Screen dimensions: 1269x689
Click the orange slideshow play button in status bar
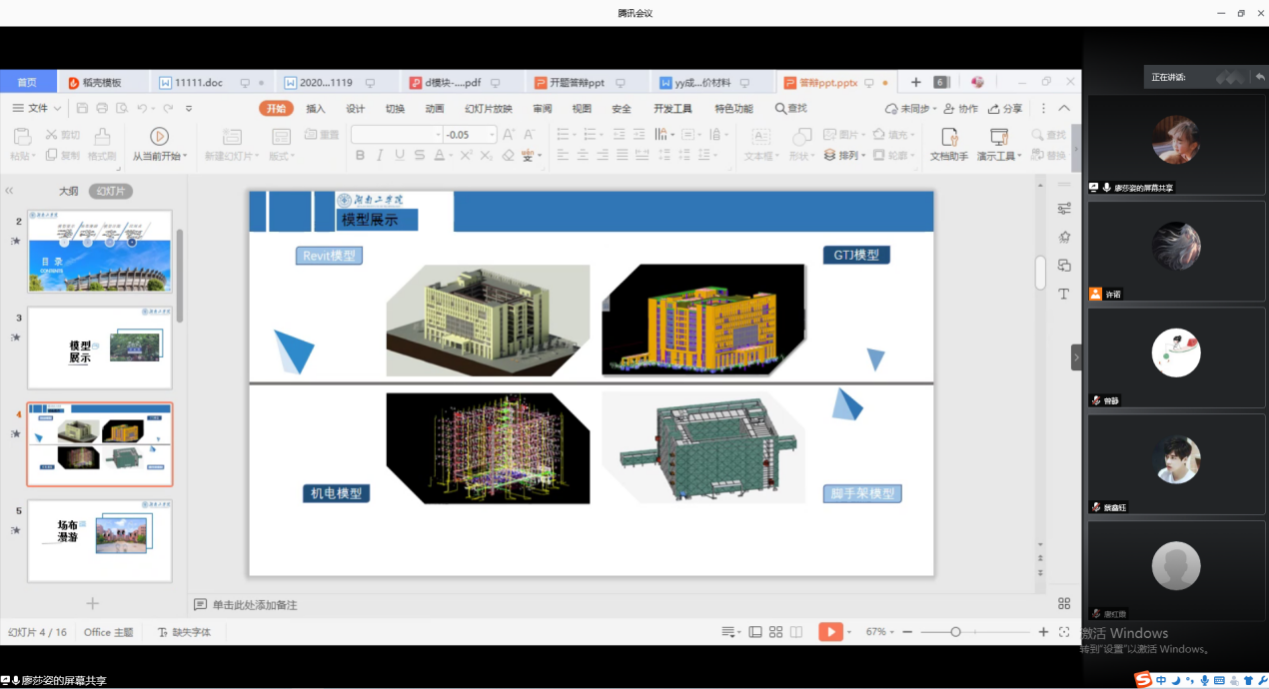pos(830,632)
